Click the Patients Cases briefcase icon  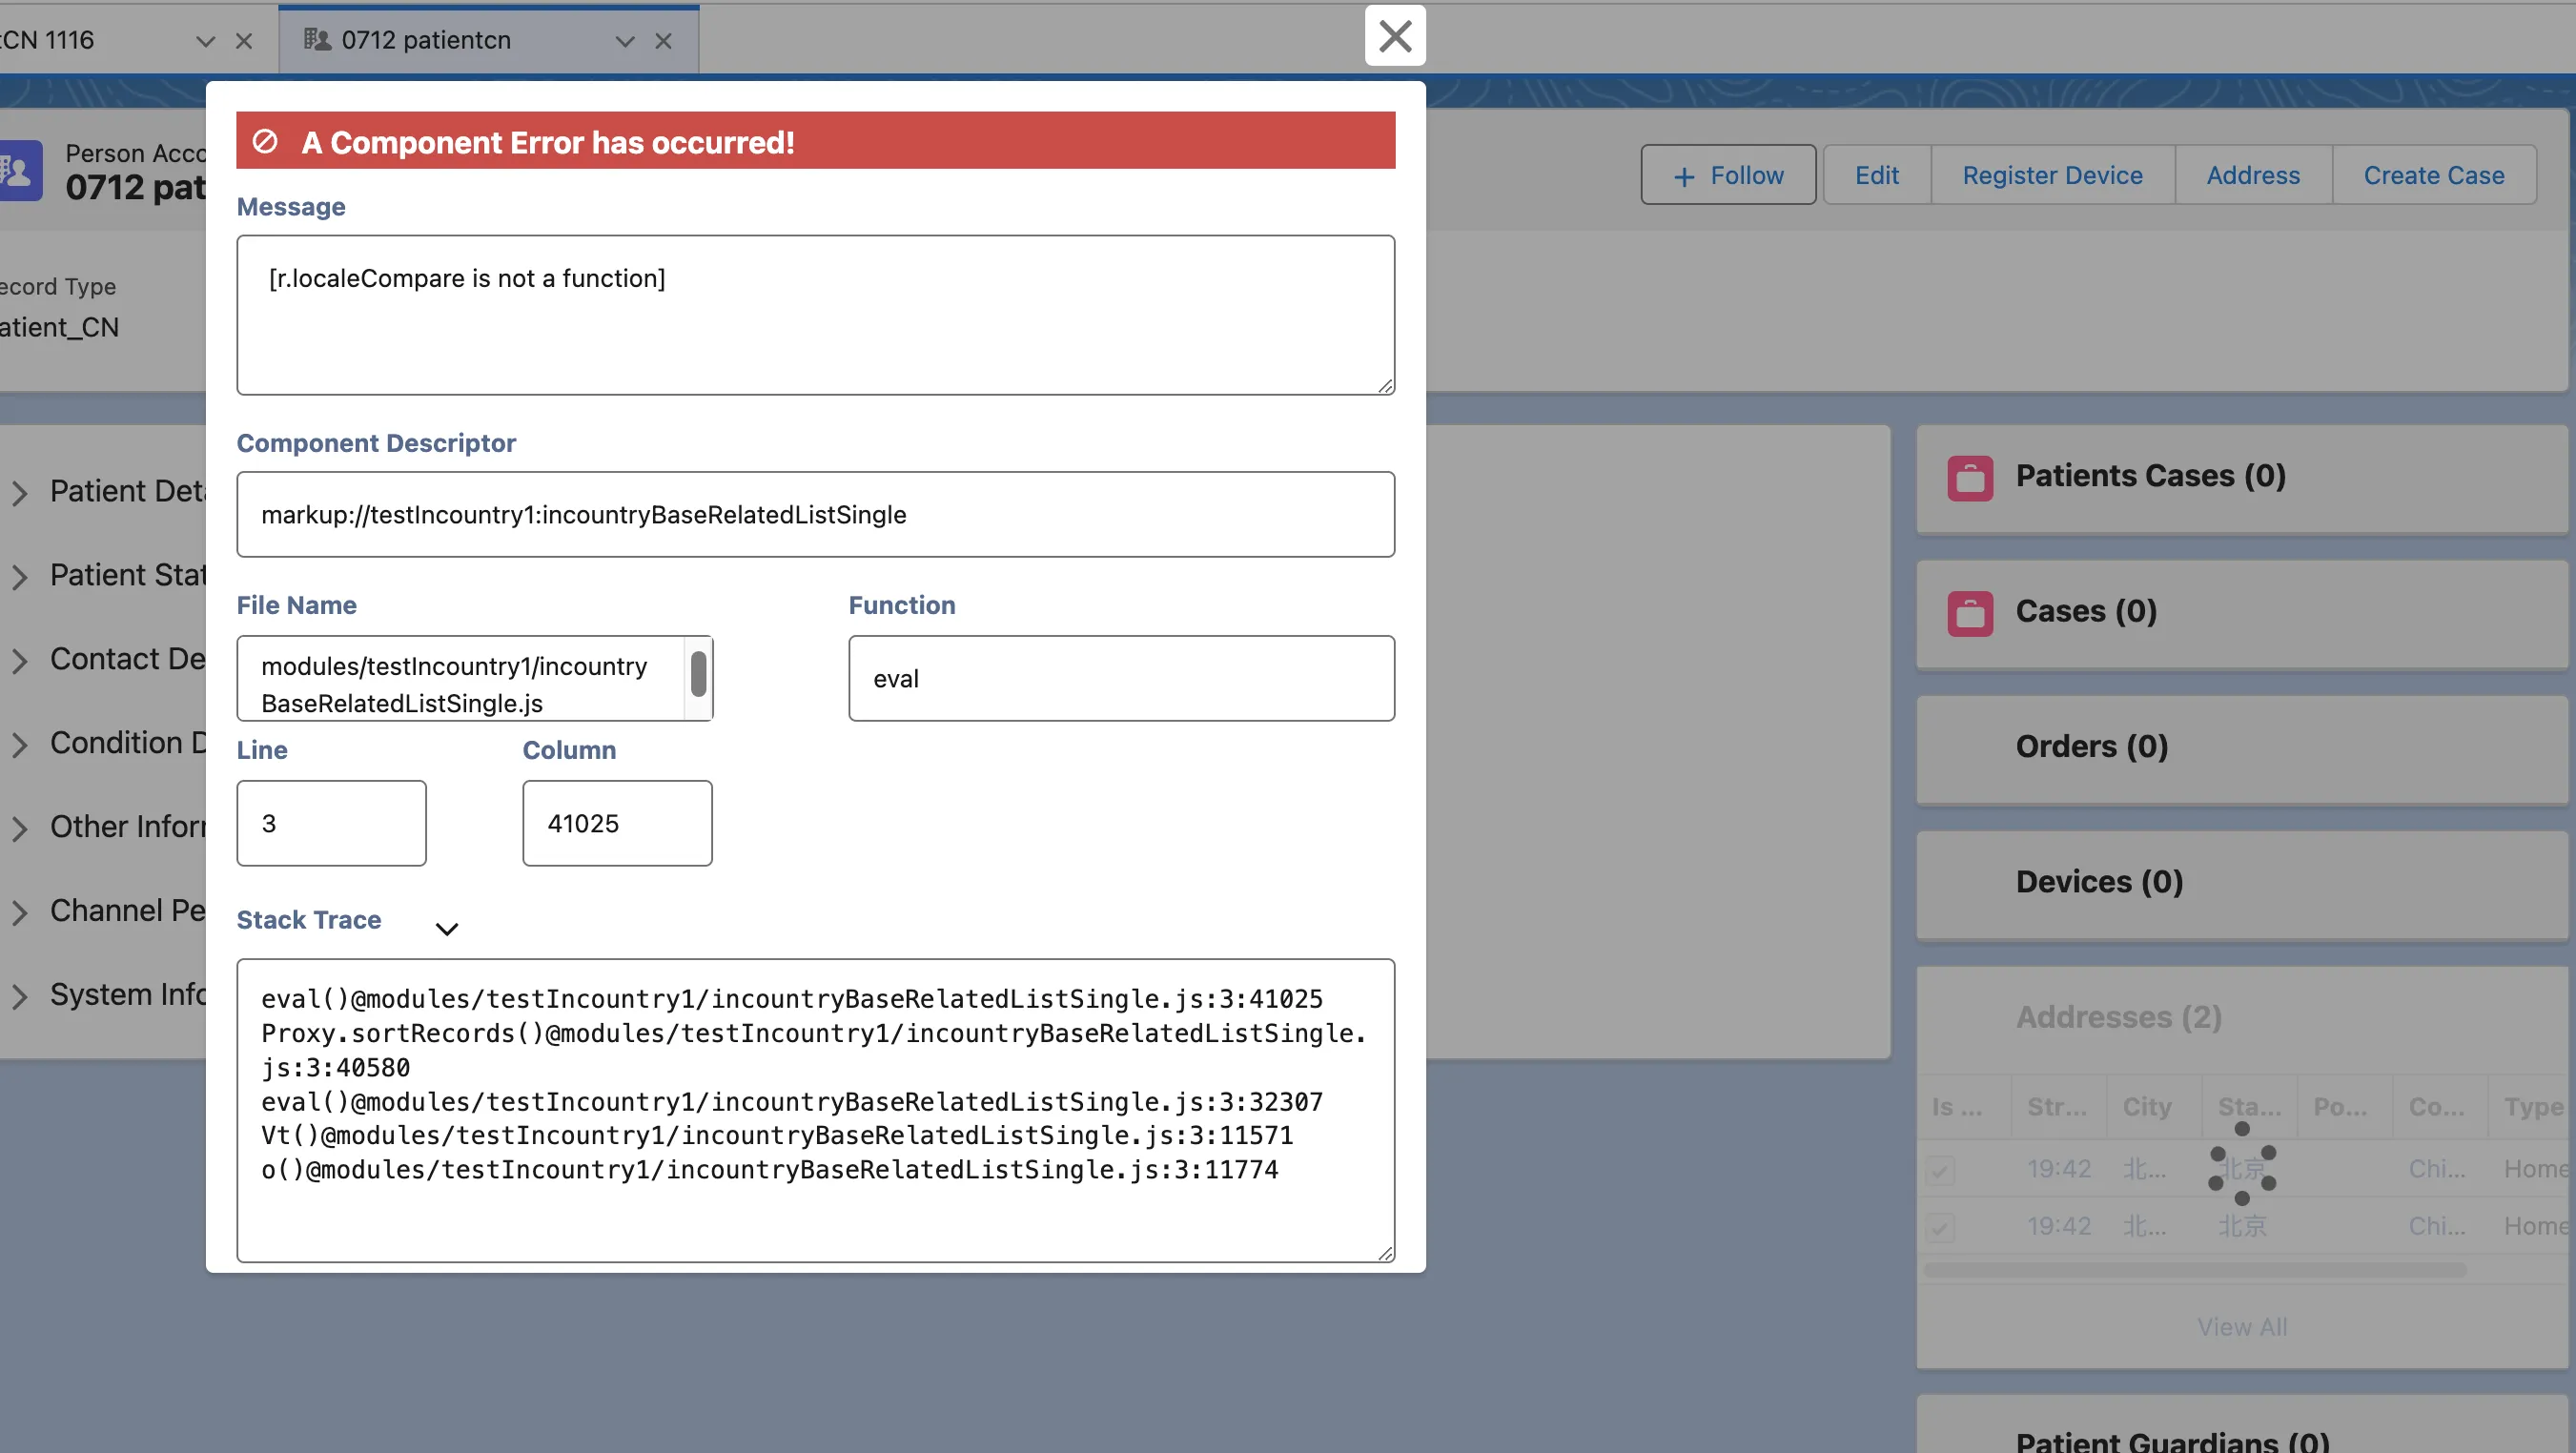[x=1969, y=477]
